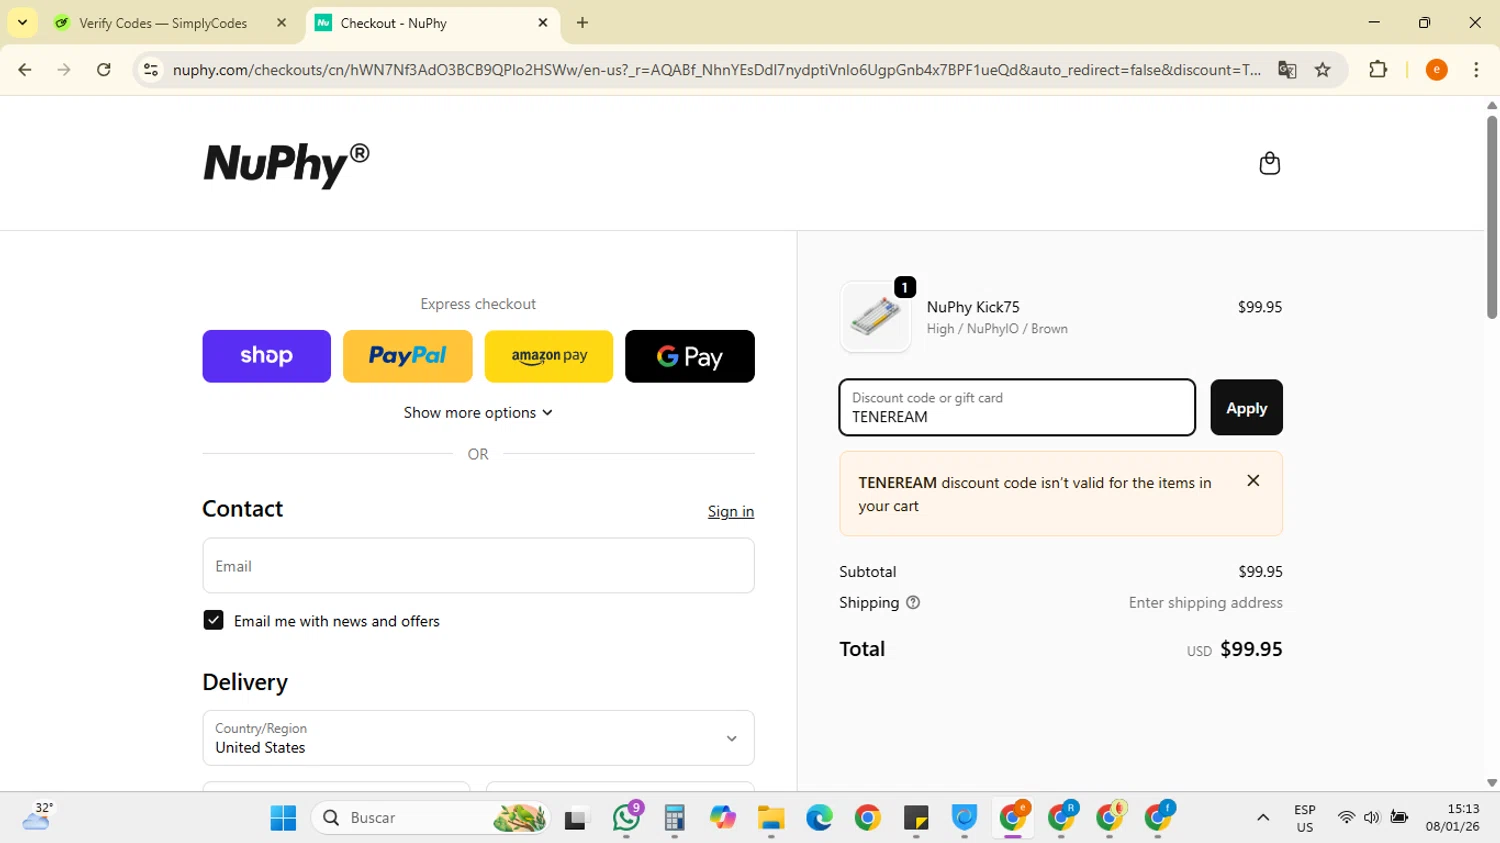Open WhatsApp from the taskbar

pos(627,818)
